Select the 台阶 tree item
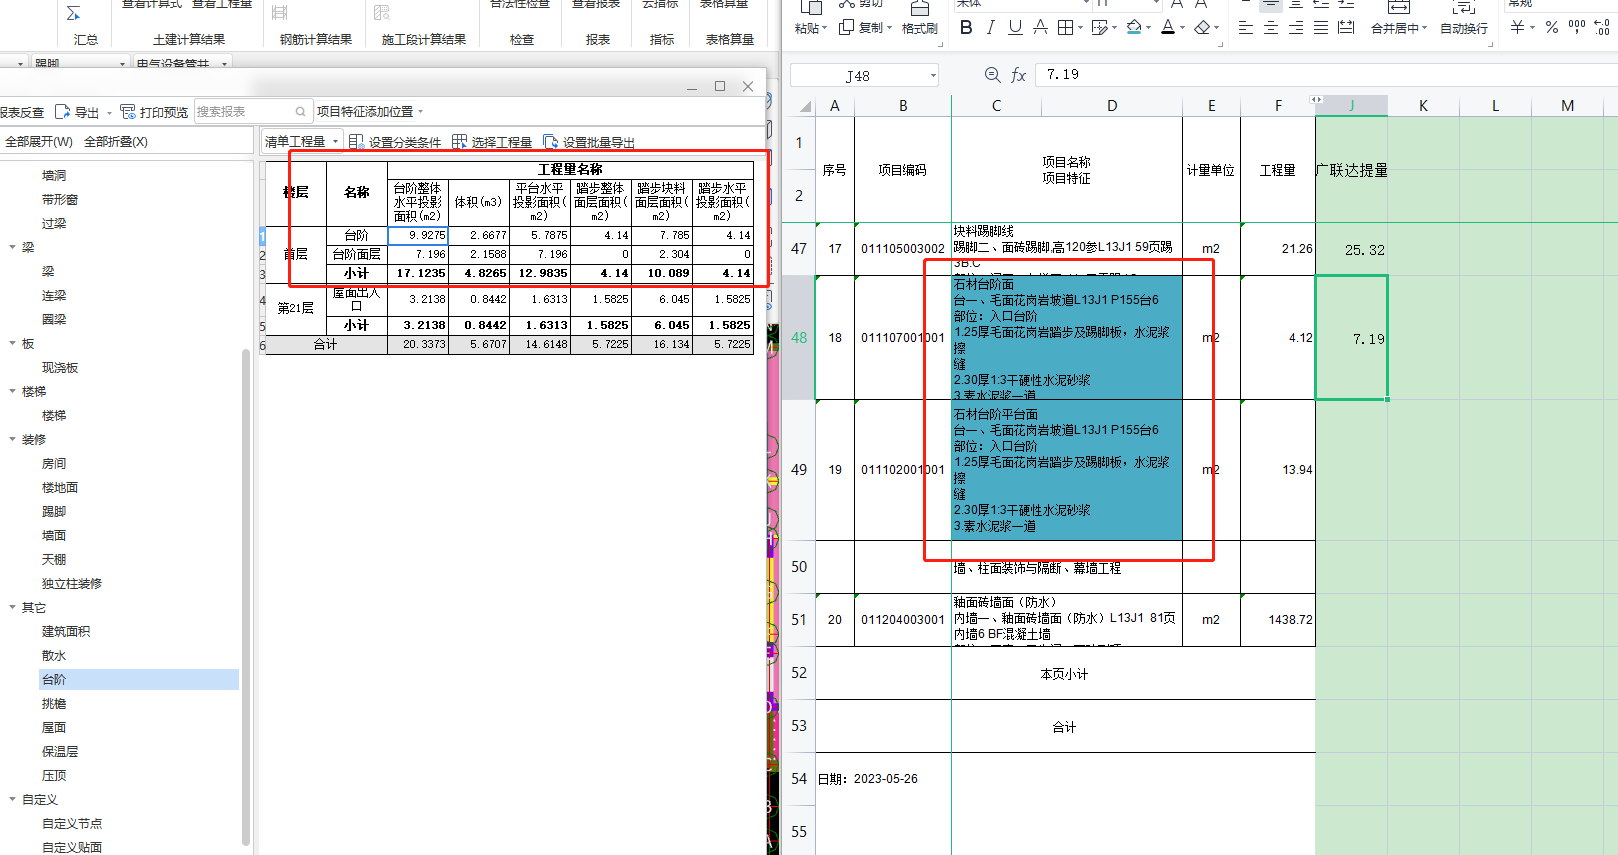Viewport: 1618px width, 855px height. (54, 680)
